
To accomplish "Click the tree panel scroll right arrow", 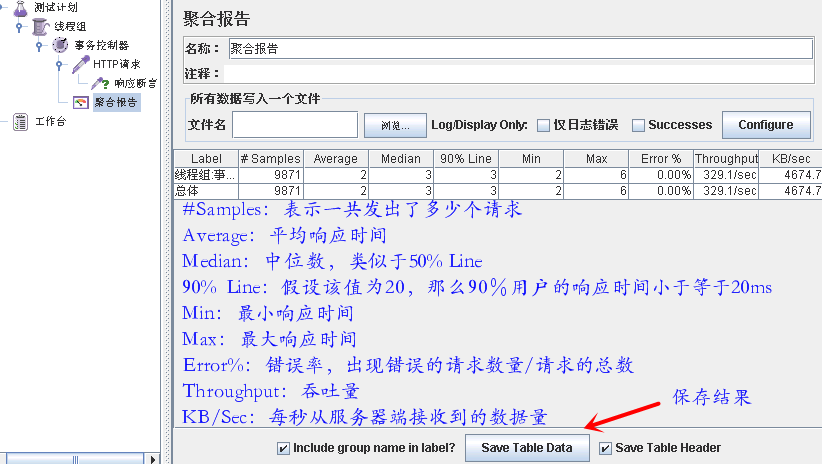I will (153, 459).
